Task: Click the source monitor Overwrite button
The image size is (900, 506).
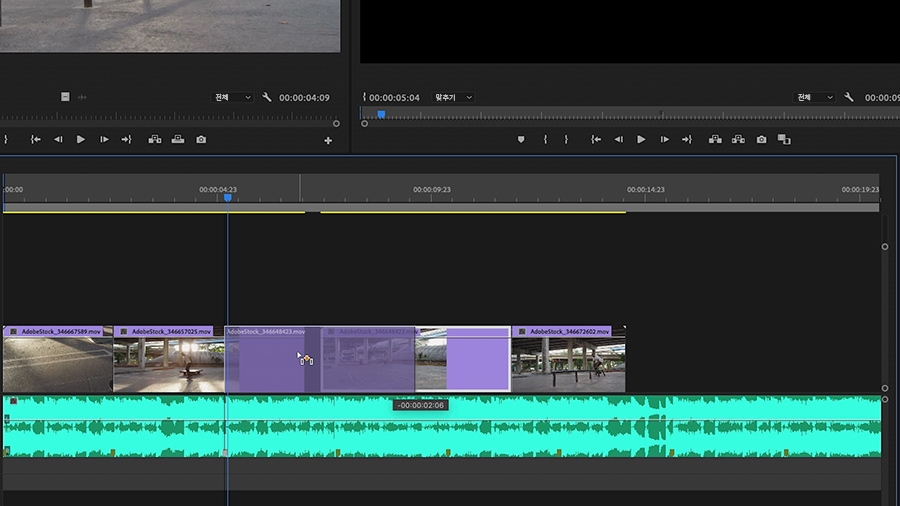Action: (x=178, y=140)
